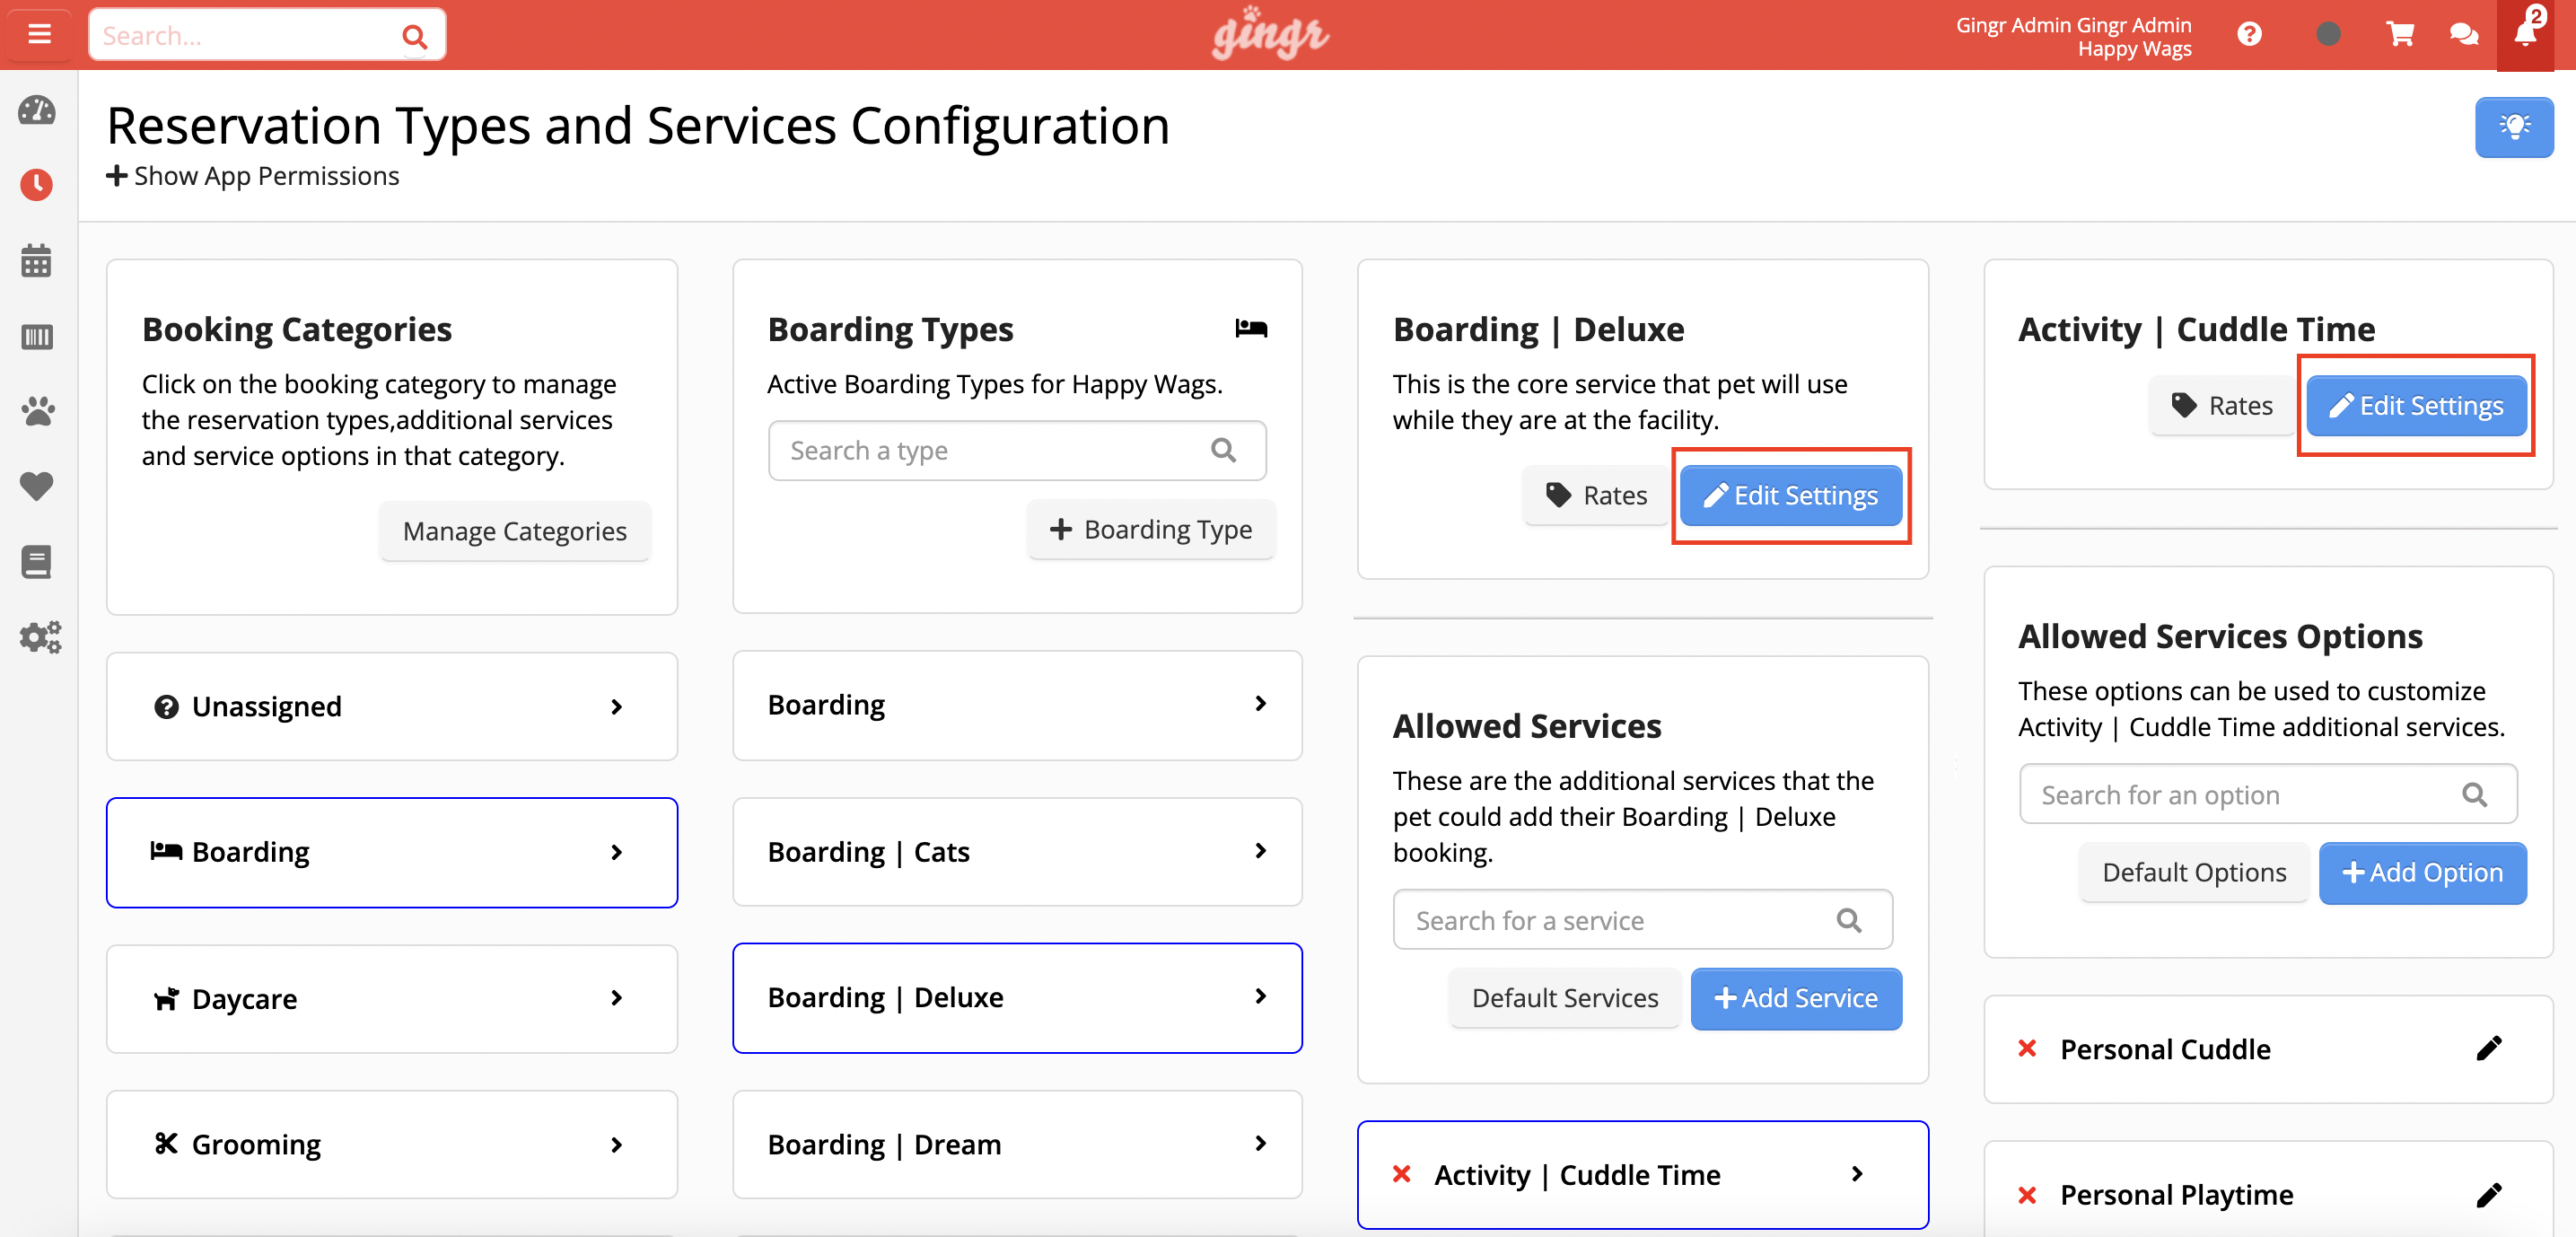The image size is (2576, 1237).
Task: Open the dashboard speedometer icon in sidebar
Action: 37,112
